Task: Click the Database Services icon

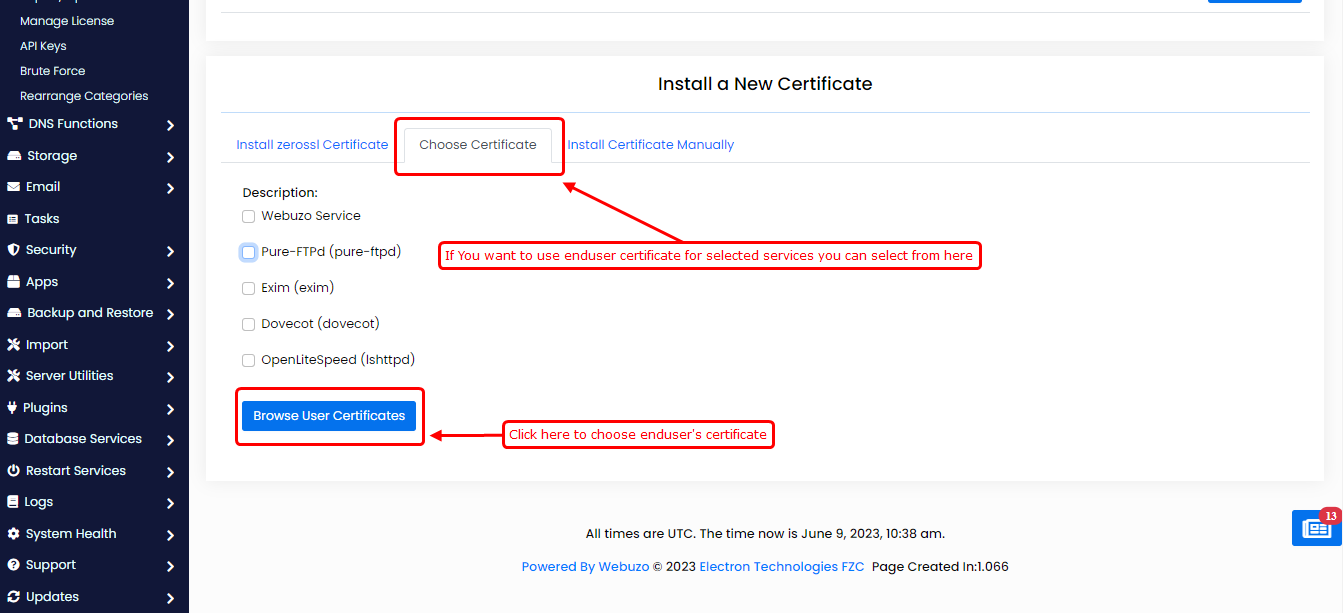Action: 13,439
